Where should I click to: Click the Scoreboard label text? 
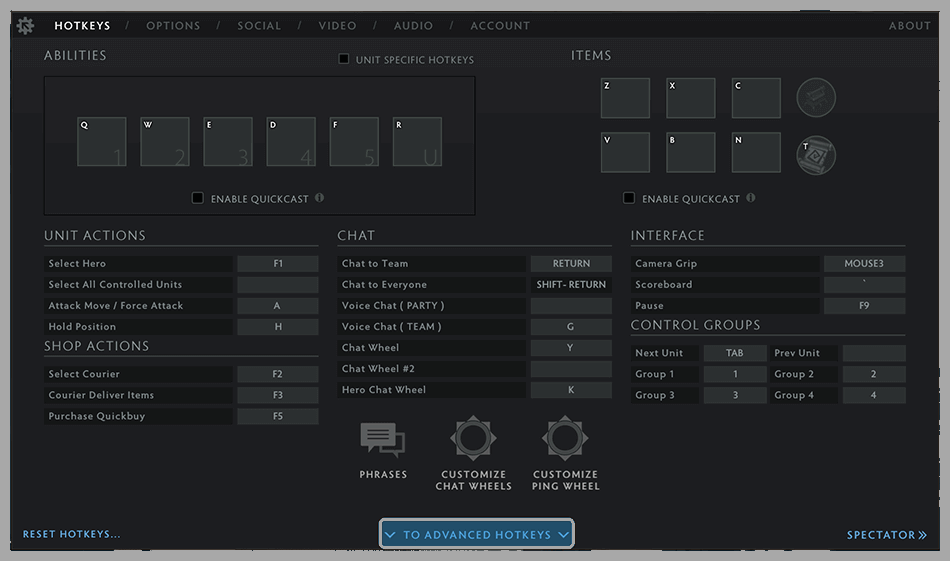(x=663, y=285)
